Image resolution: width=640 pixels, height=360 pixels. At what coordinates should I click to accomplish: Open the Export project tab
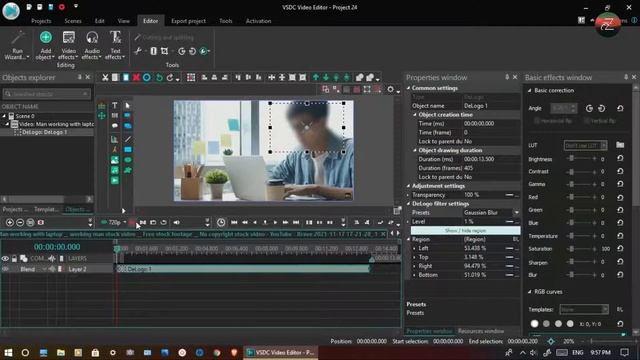point(188,21)
